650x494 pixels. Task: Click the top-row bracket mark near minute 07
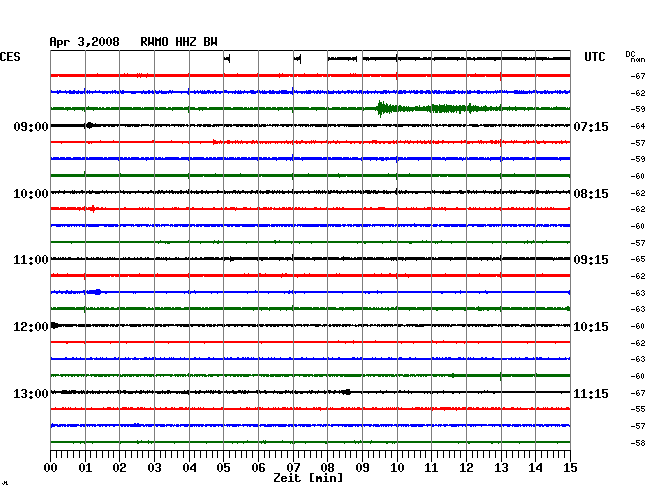click(x=297, y=59)
